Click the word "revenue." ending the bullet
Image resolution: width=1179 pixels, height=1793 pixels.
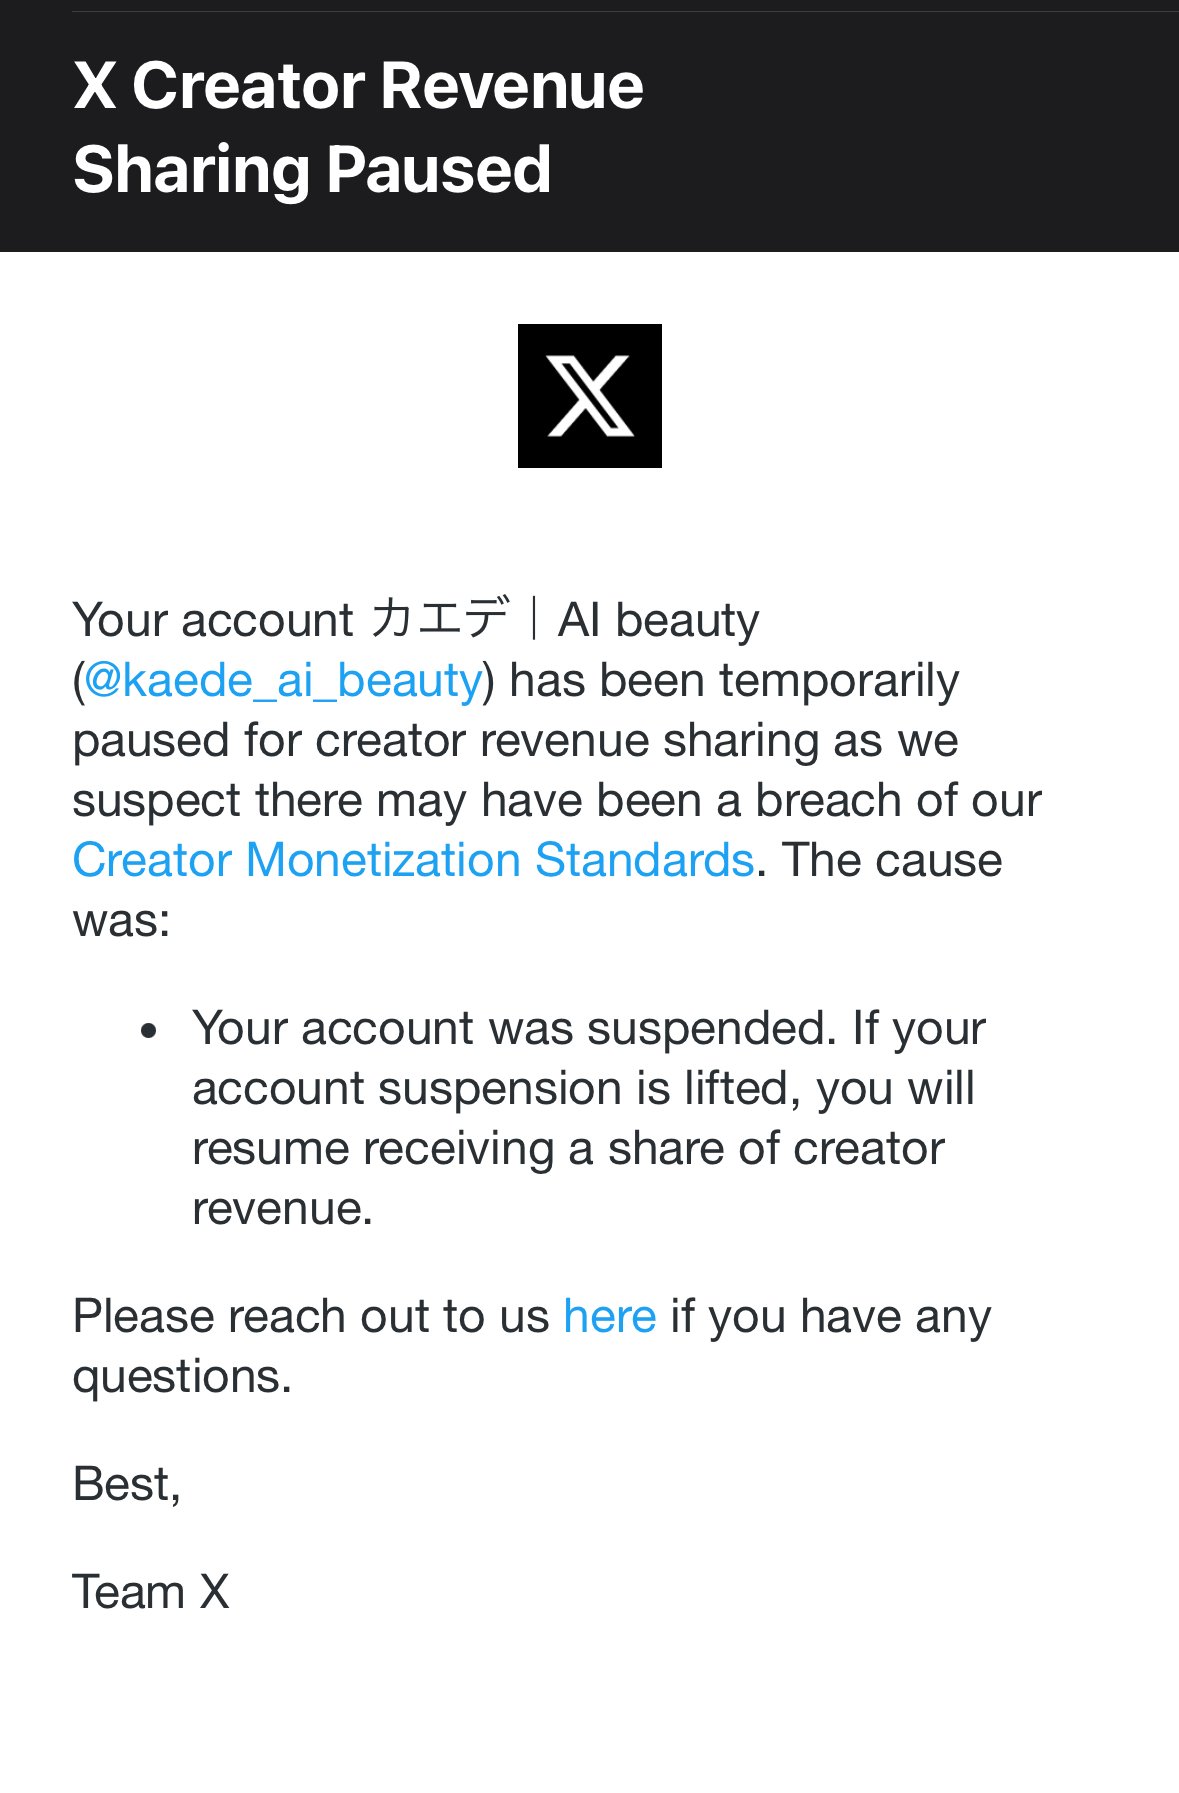tap(282, 1209)
